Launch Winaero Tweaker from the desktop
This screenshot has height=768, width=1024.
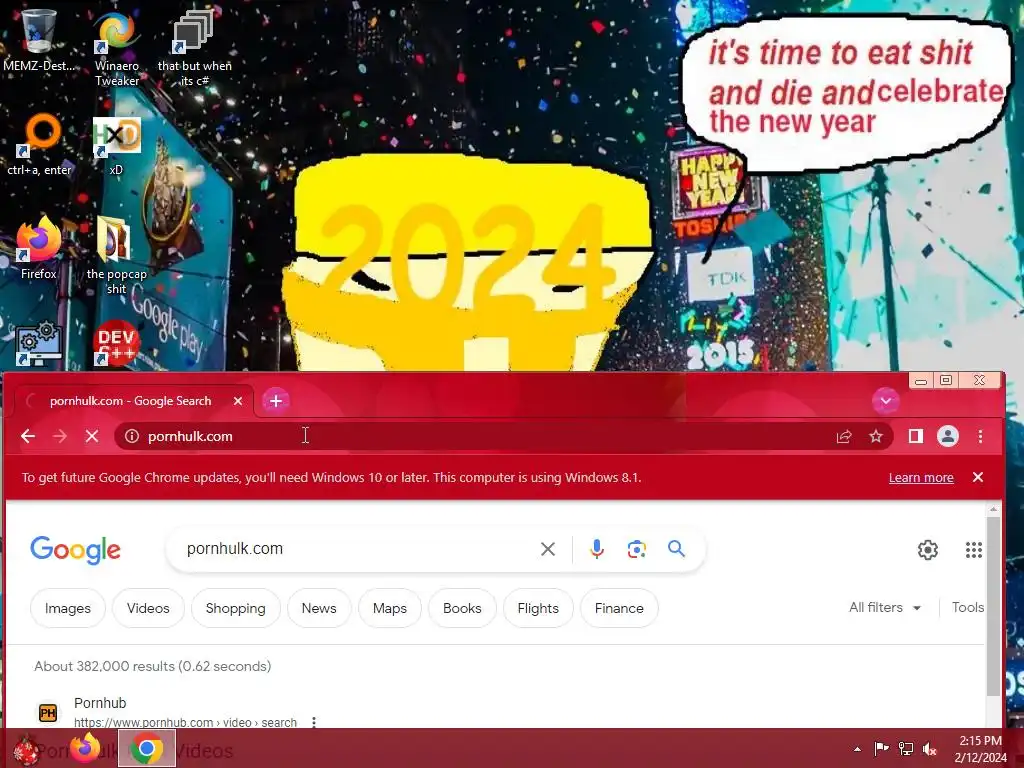(x=117, y=49)
